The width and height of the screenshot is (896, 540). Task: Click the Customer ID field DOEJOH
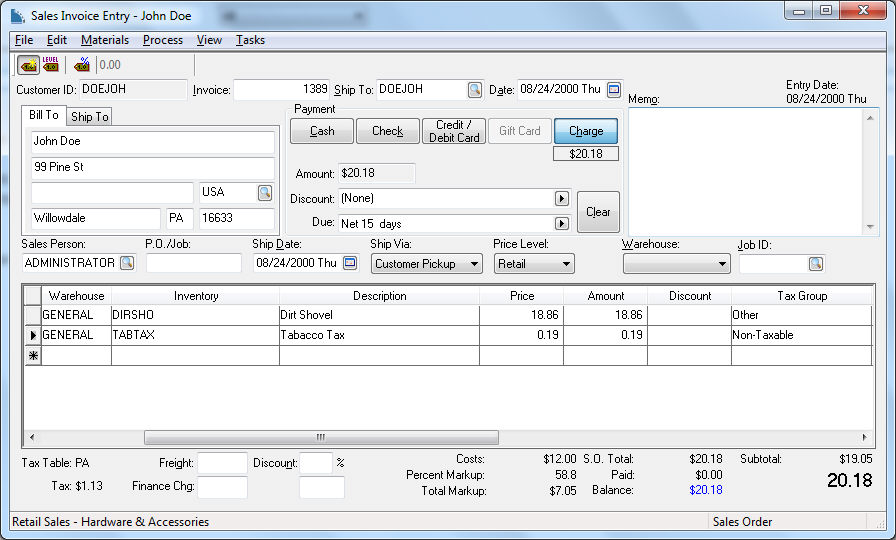[x=133, y=90]
